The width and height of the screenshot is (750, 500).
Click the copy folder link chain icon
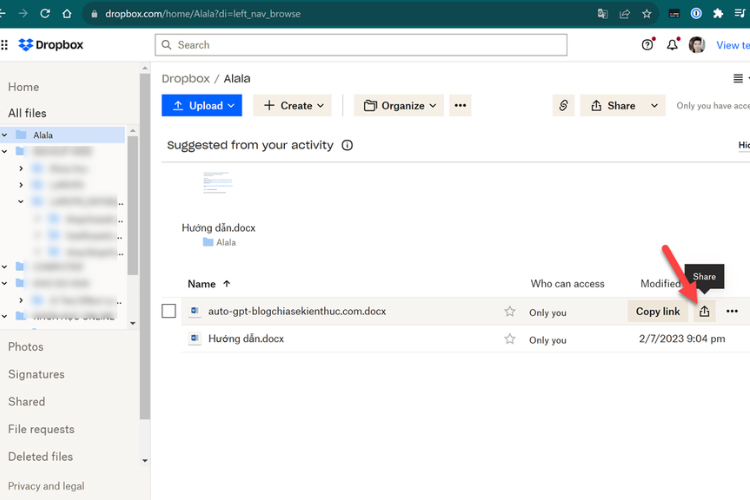pyautogui.click(x=563, y=105)
